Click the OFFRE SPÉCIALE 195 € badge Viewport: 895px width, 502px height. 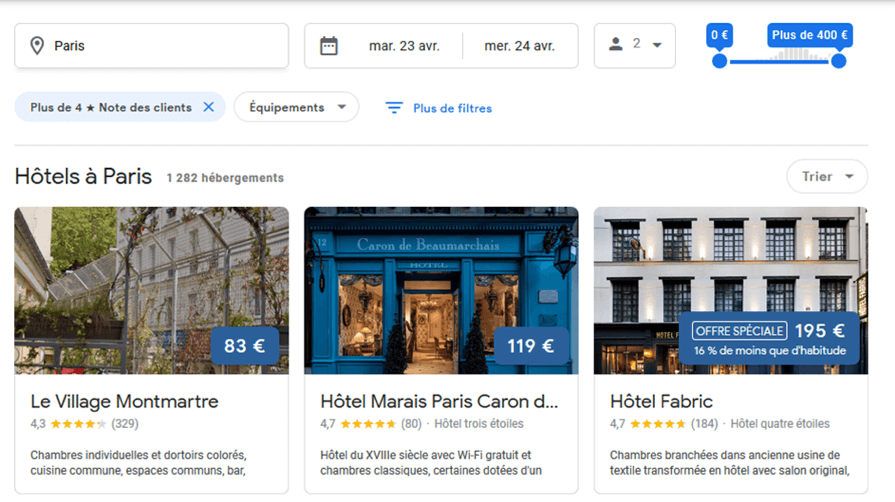point(768,339)
